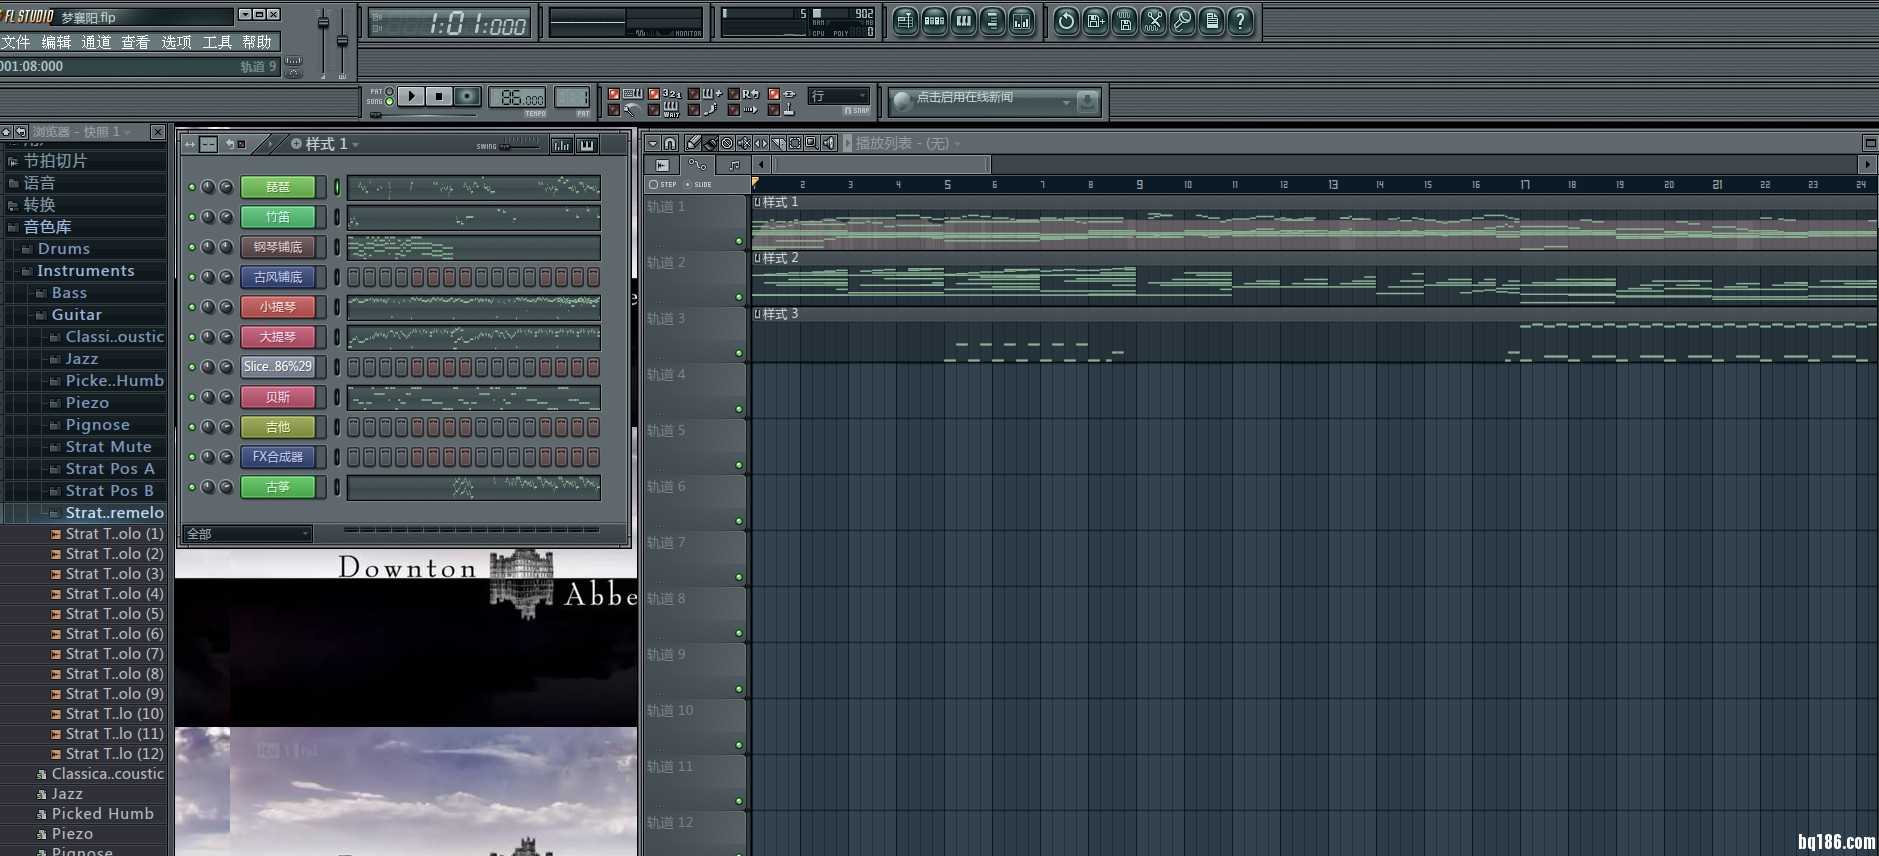
Task: Open the playlist options menu arrow
Action: coord(653,143)
